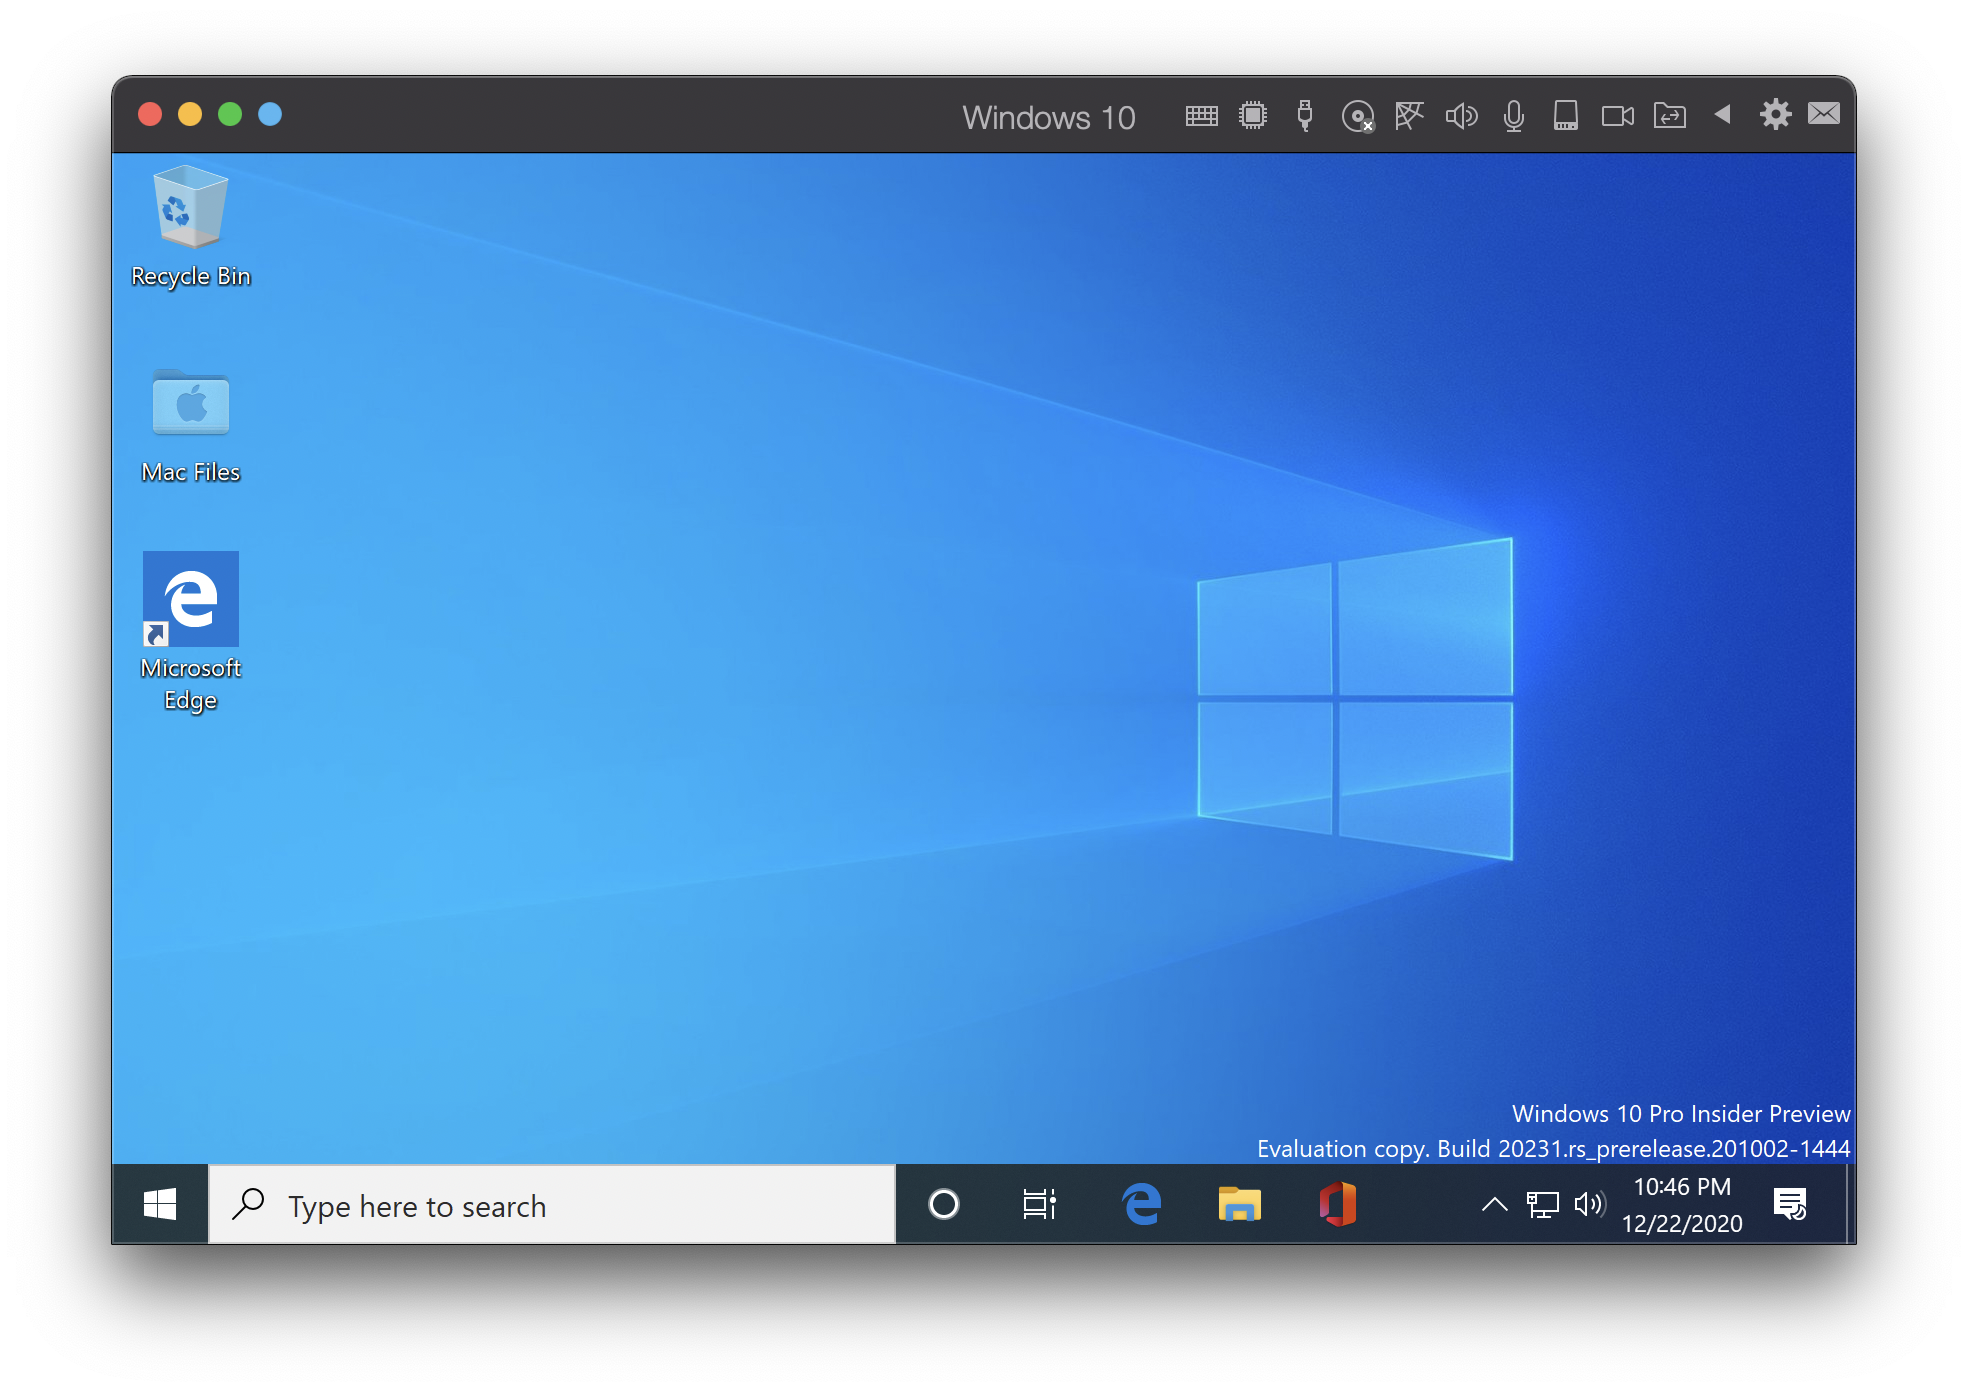Click the CD/DVD disc icon
1968x1392 pixels.
pyautogui.click(x=1357, y=116)
